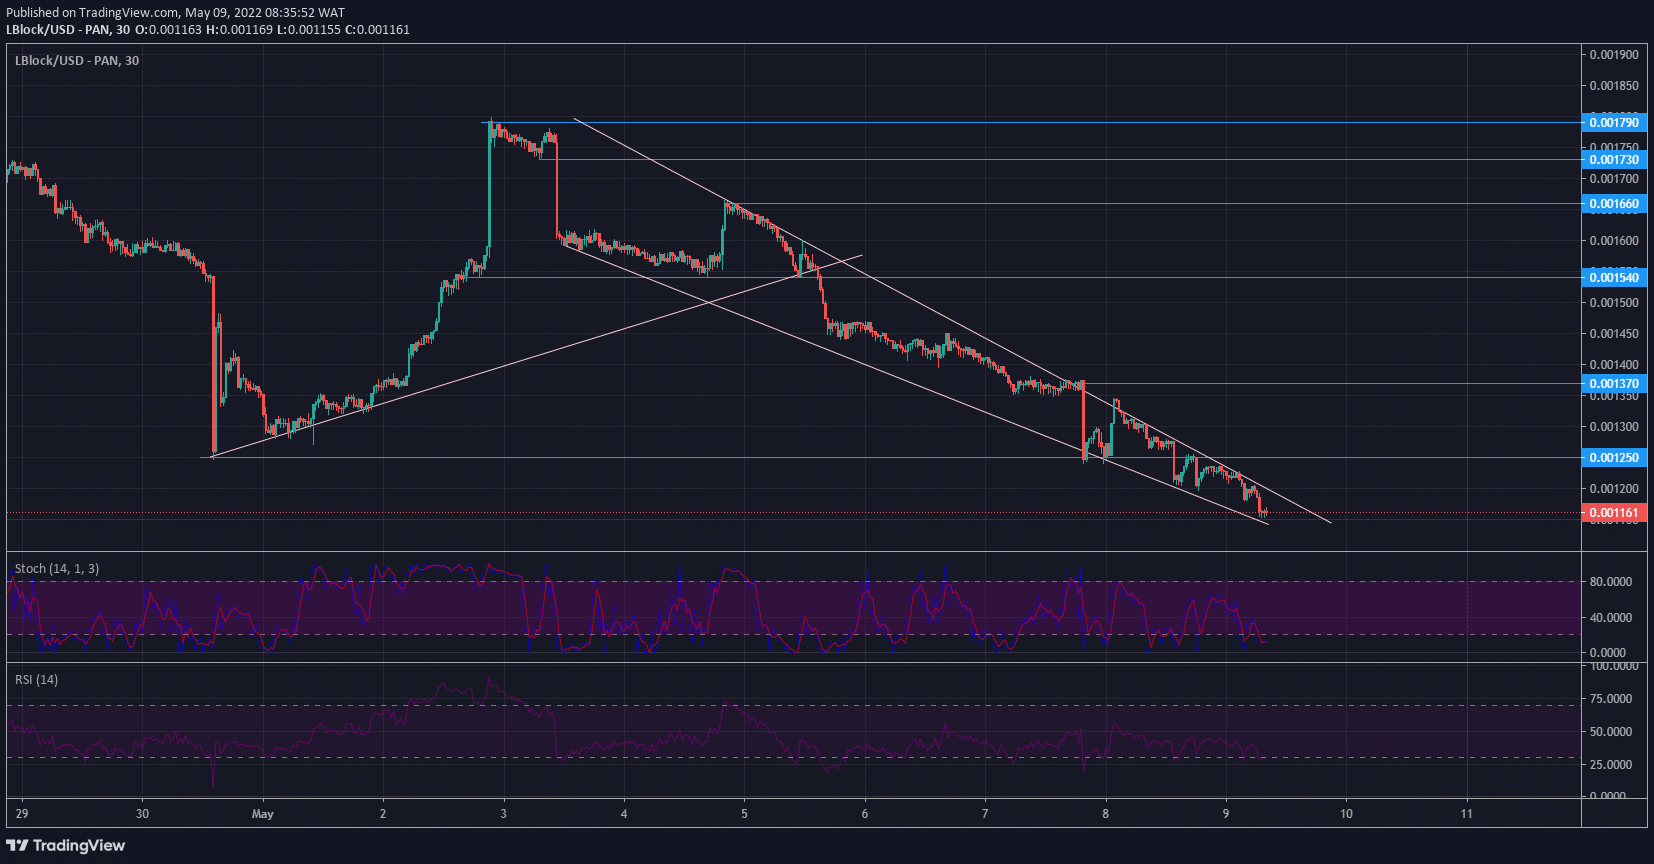Click the RSI 25.0000 scale label

tap(1610, 765)
